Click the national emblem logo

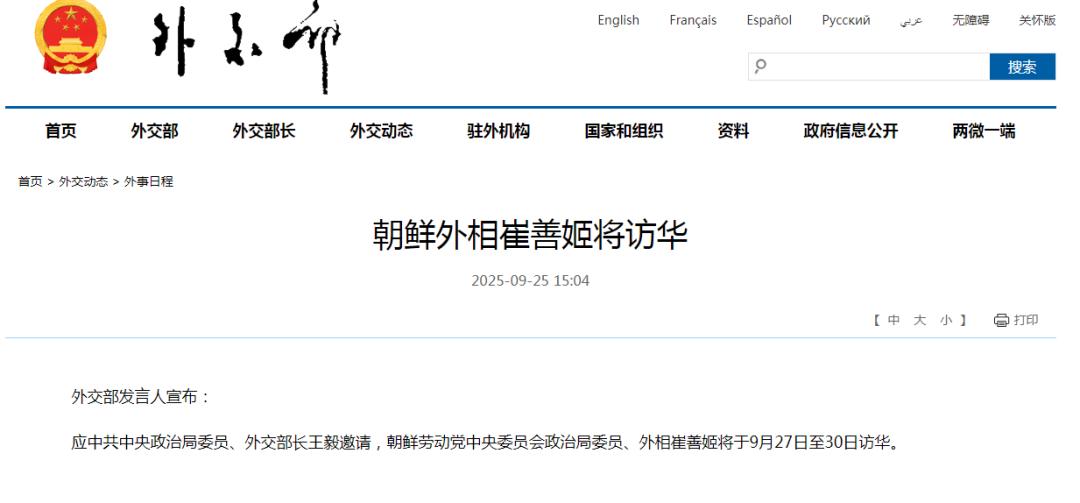[x=70, y=37]
